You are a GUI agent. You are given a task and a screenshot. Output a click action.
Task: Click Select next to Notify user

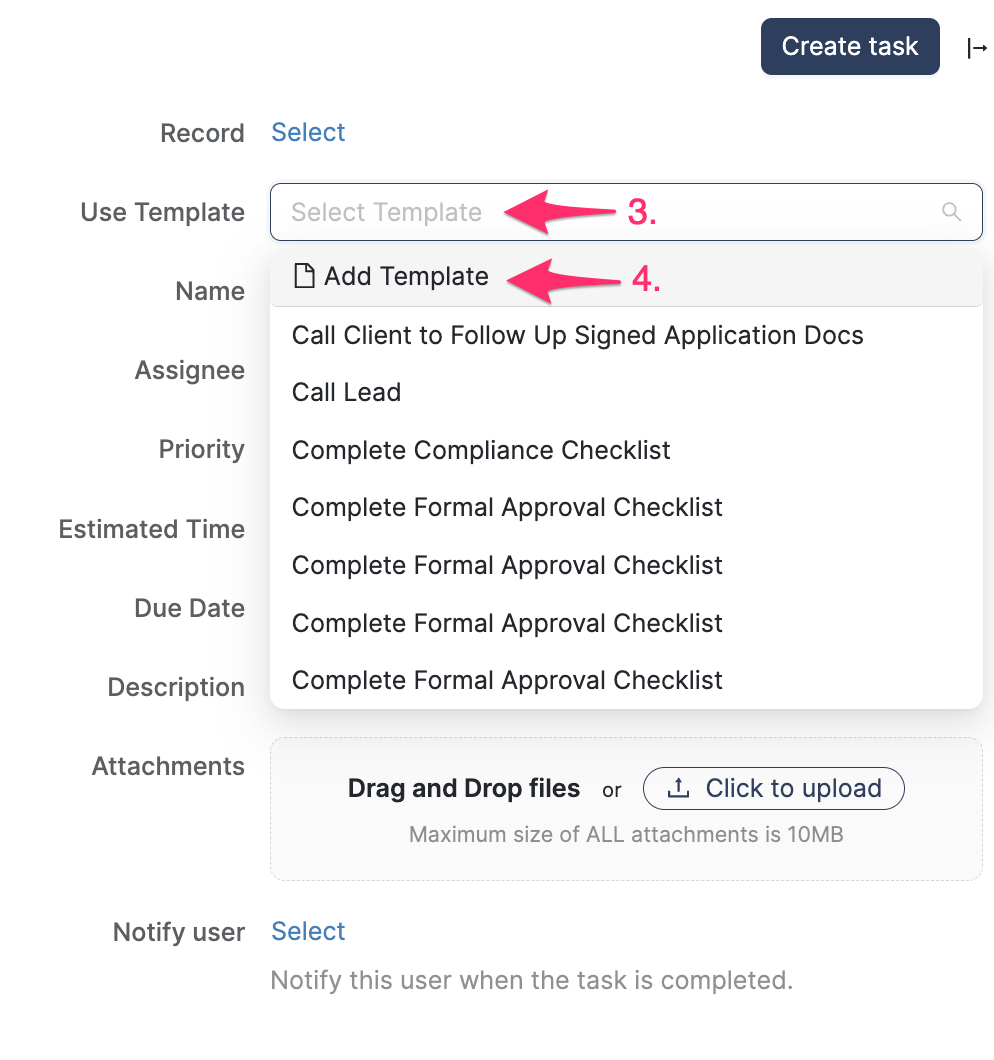point(308,931)
